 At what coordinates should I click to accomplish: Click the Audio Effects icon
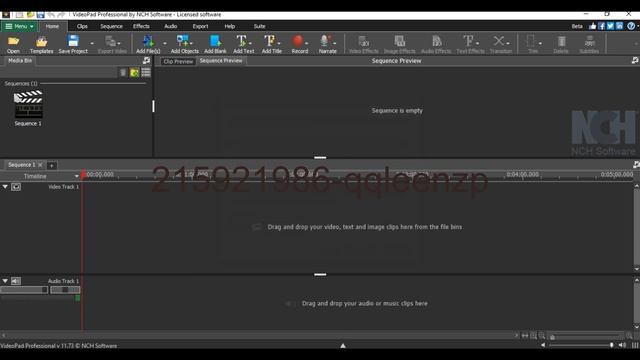point(436,44)
